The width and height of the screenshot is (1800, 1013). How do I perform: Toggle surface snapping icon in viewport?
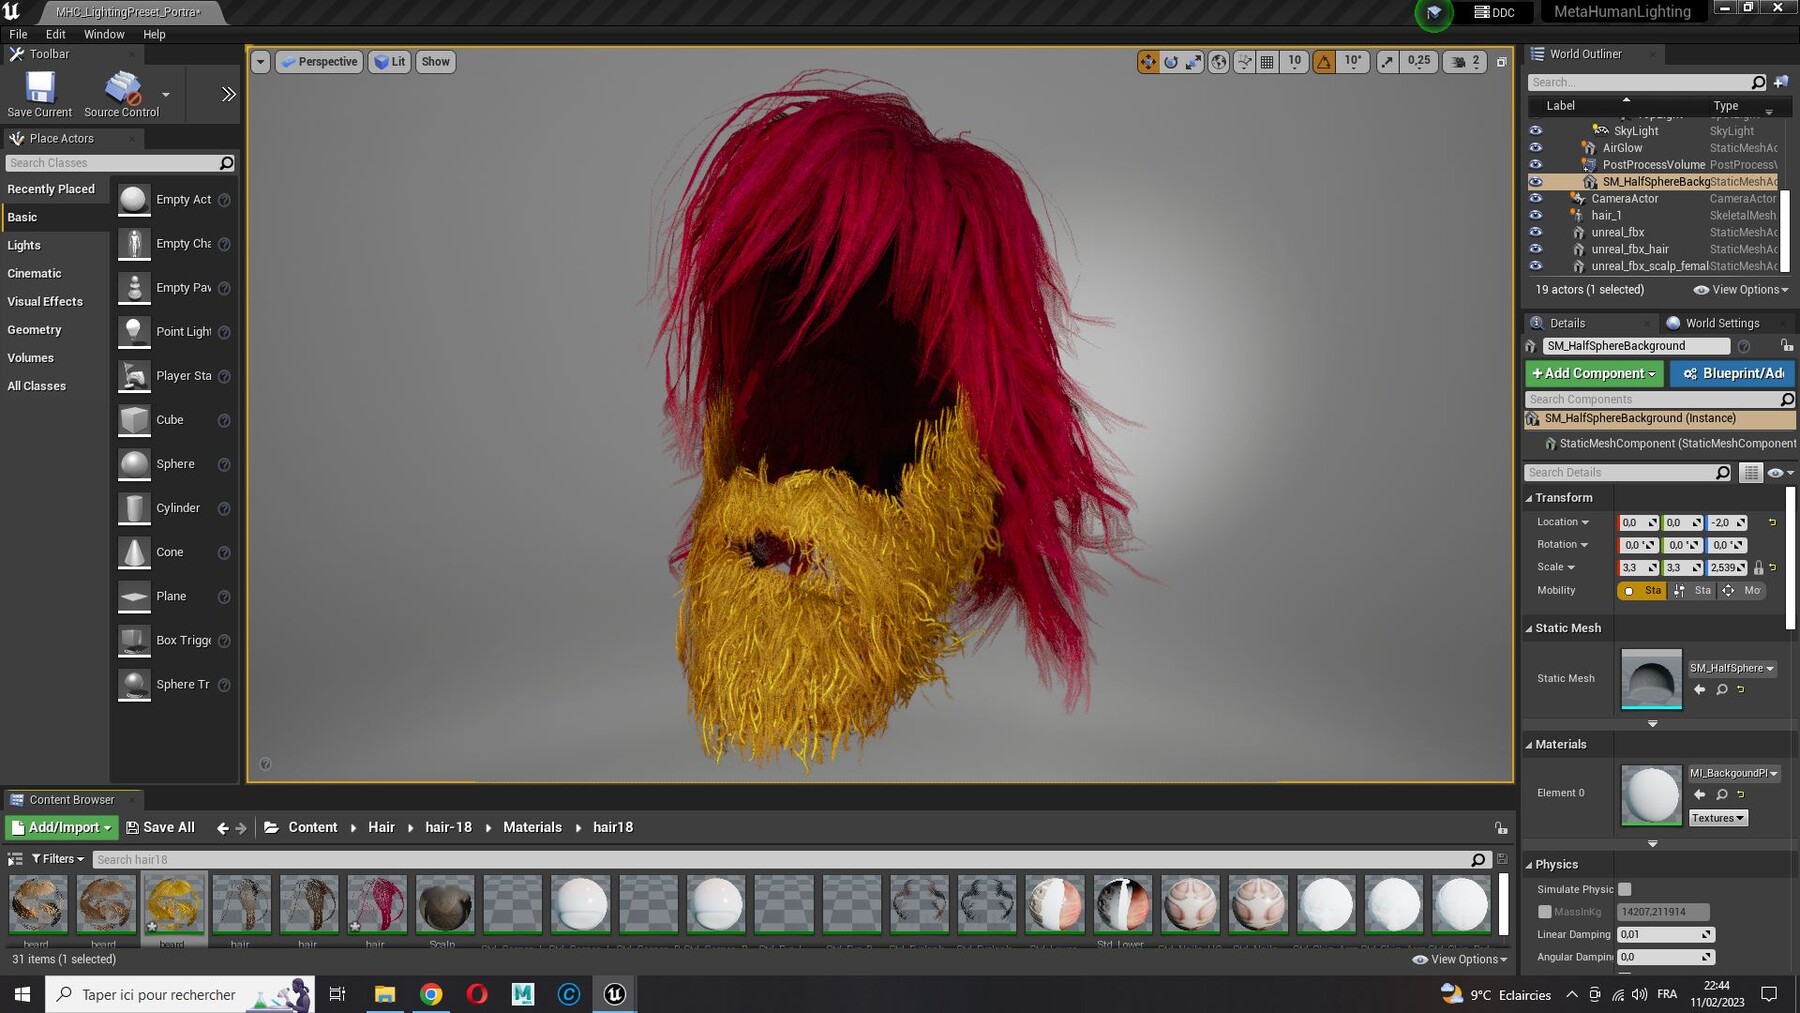[1244, 62]
